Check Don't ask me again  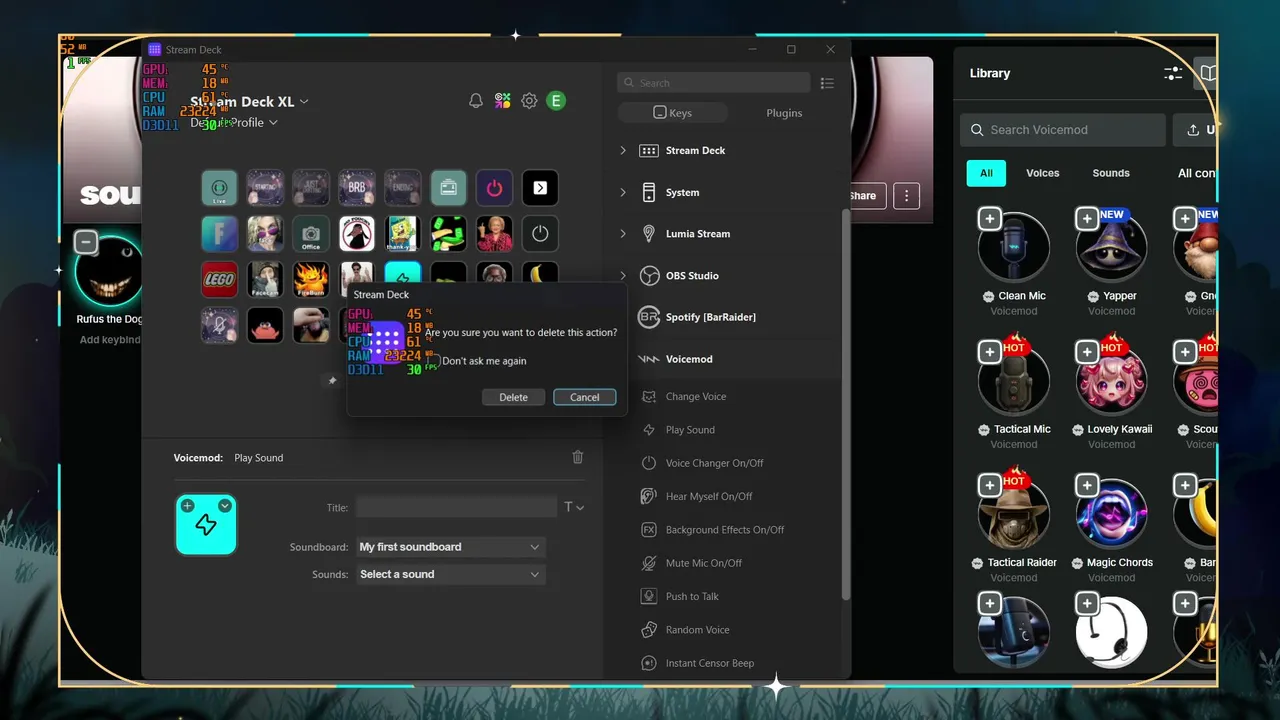pyautogui.click(x=435, y=361)
